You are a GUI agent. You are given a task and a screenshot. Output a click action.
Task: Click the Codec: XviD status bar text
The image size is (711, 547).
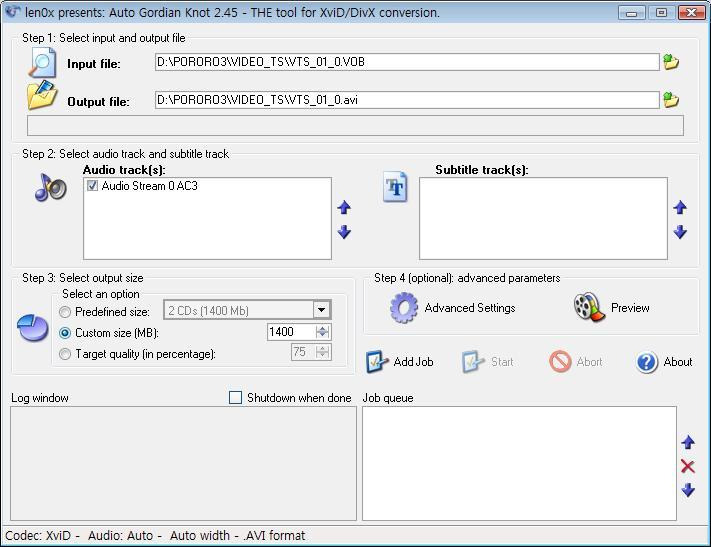(x=38, y=536)
